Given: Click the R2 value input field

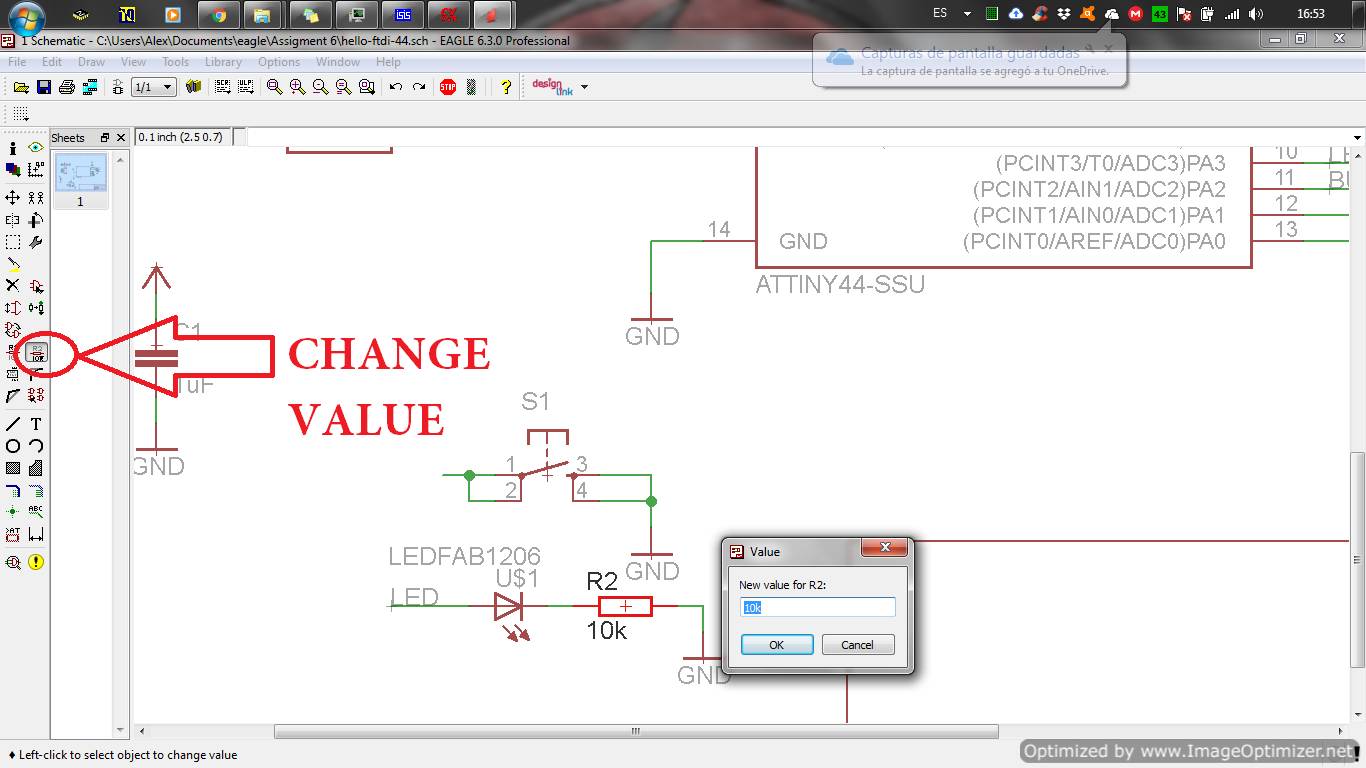Looking at the screenshot, I should pyautogui.click(x=818, y=607).
